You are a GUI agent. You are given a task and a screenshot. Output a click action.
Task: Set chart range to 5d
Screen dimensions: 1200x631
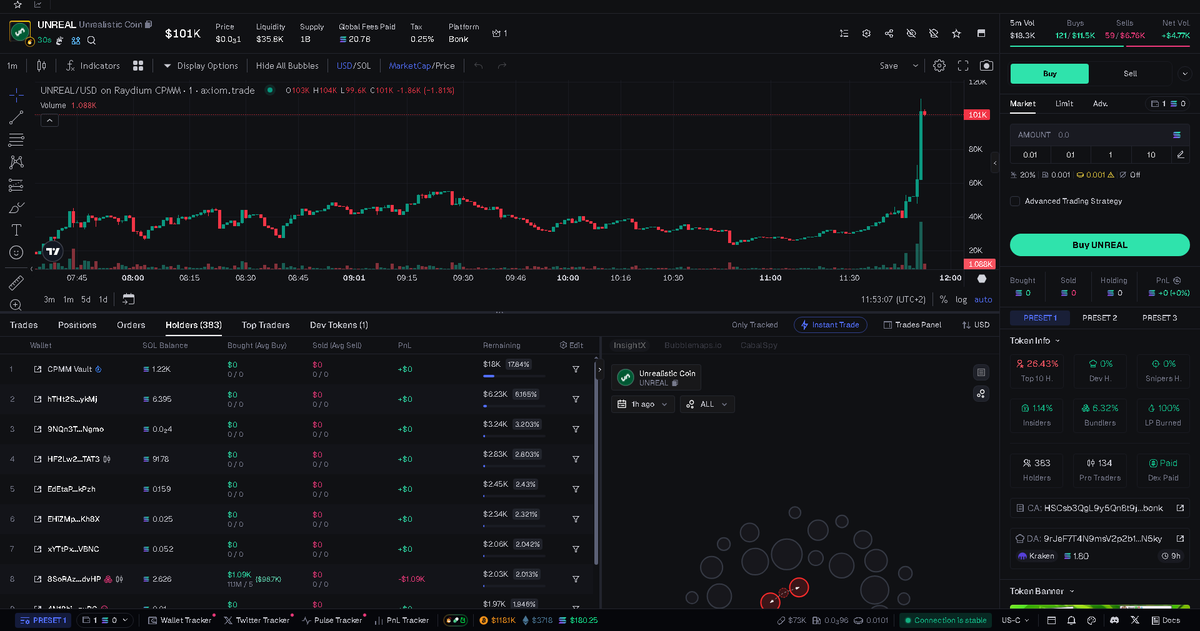click(86, 299)
